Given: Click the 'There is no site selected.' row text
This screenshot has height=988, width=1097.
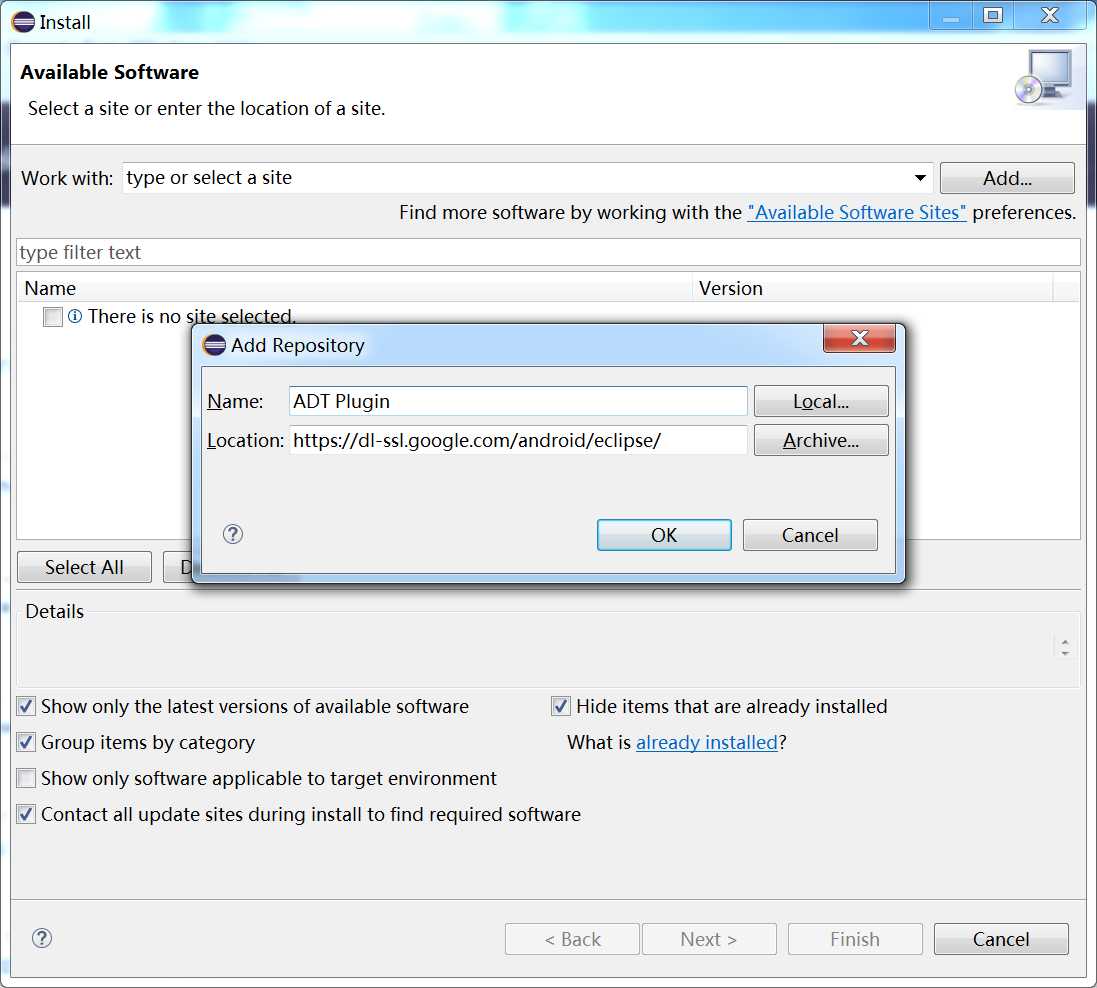Looking at the screenshot, I should click(192, 316).
